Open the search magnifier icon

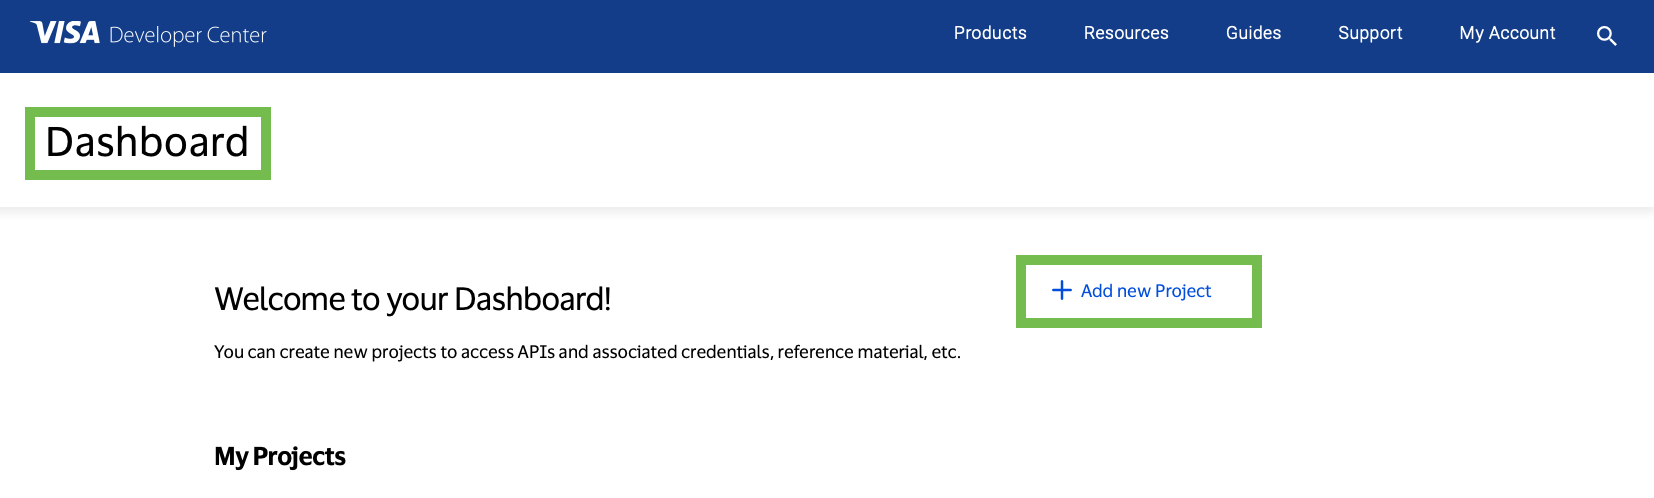click(1606, 36)
